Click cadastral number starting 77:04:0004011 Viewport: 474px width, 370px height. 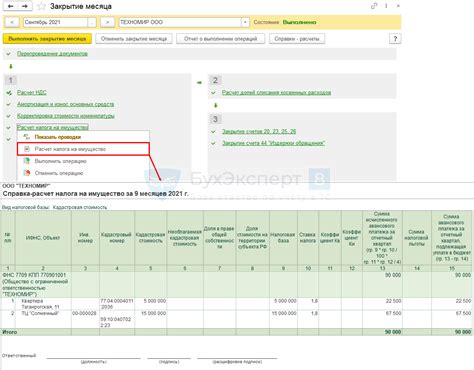(x=117, y=304)
